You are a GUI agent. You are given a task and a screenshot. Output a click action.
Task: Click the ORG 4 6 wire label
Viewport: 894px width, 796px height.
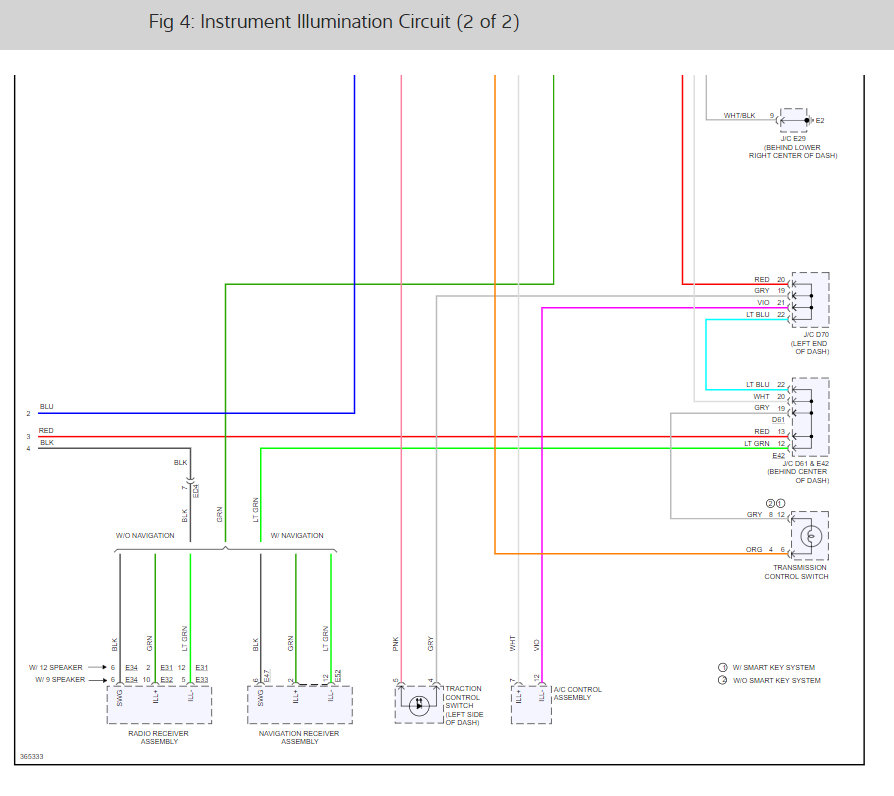[x=765, y=550]
